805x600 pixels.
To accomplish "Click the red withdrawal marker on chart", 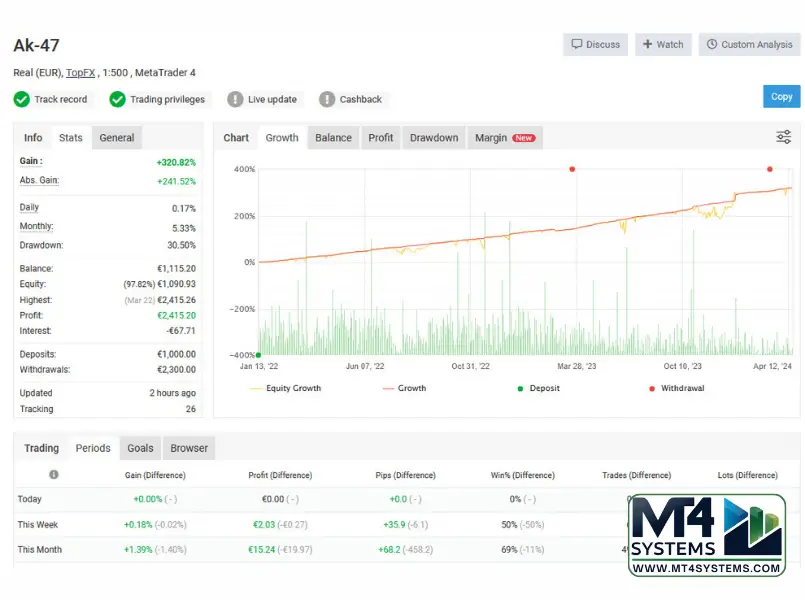I will point(572,169).
